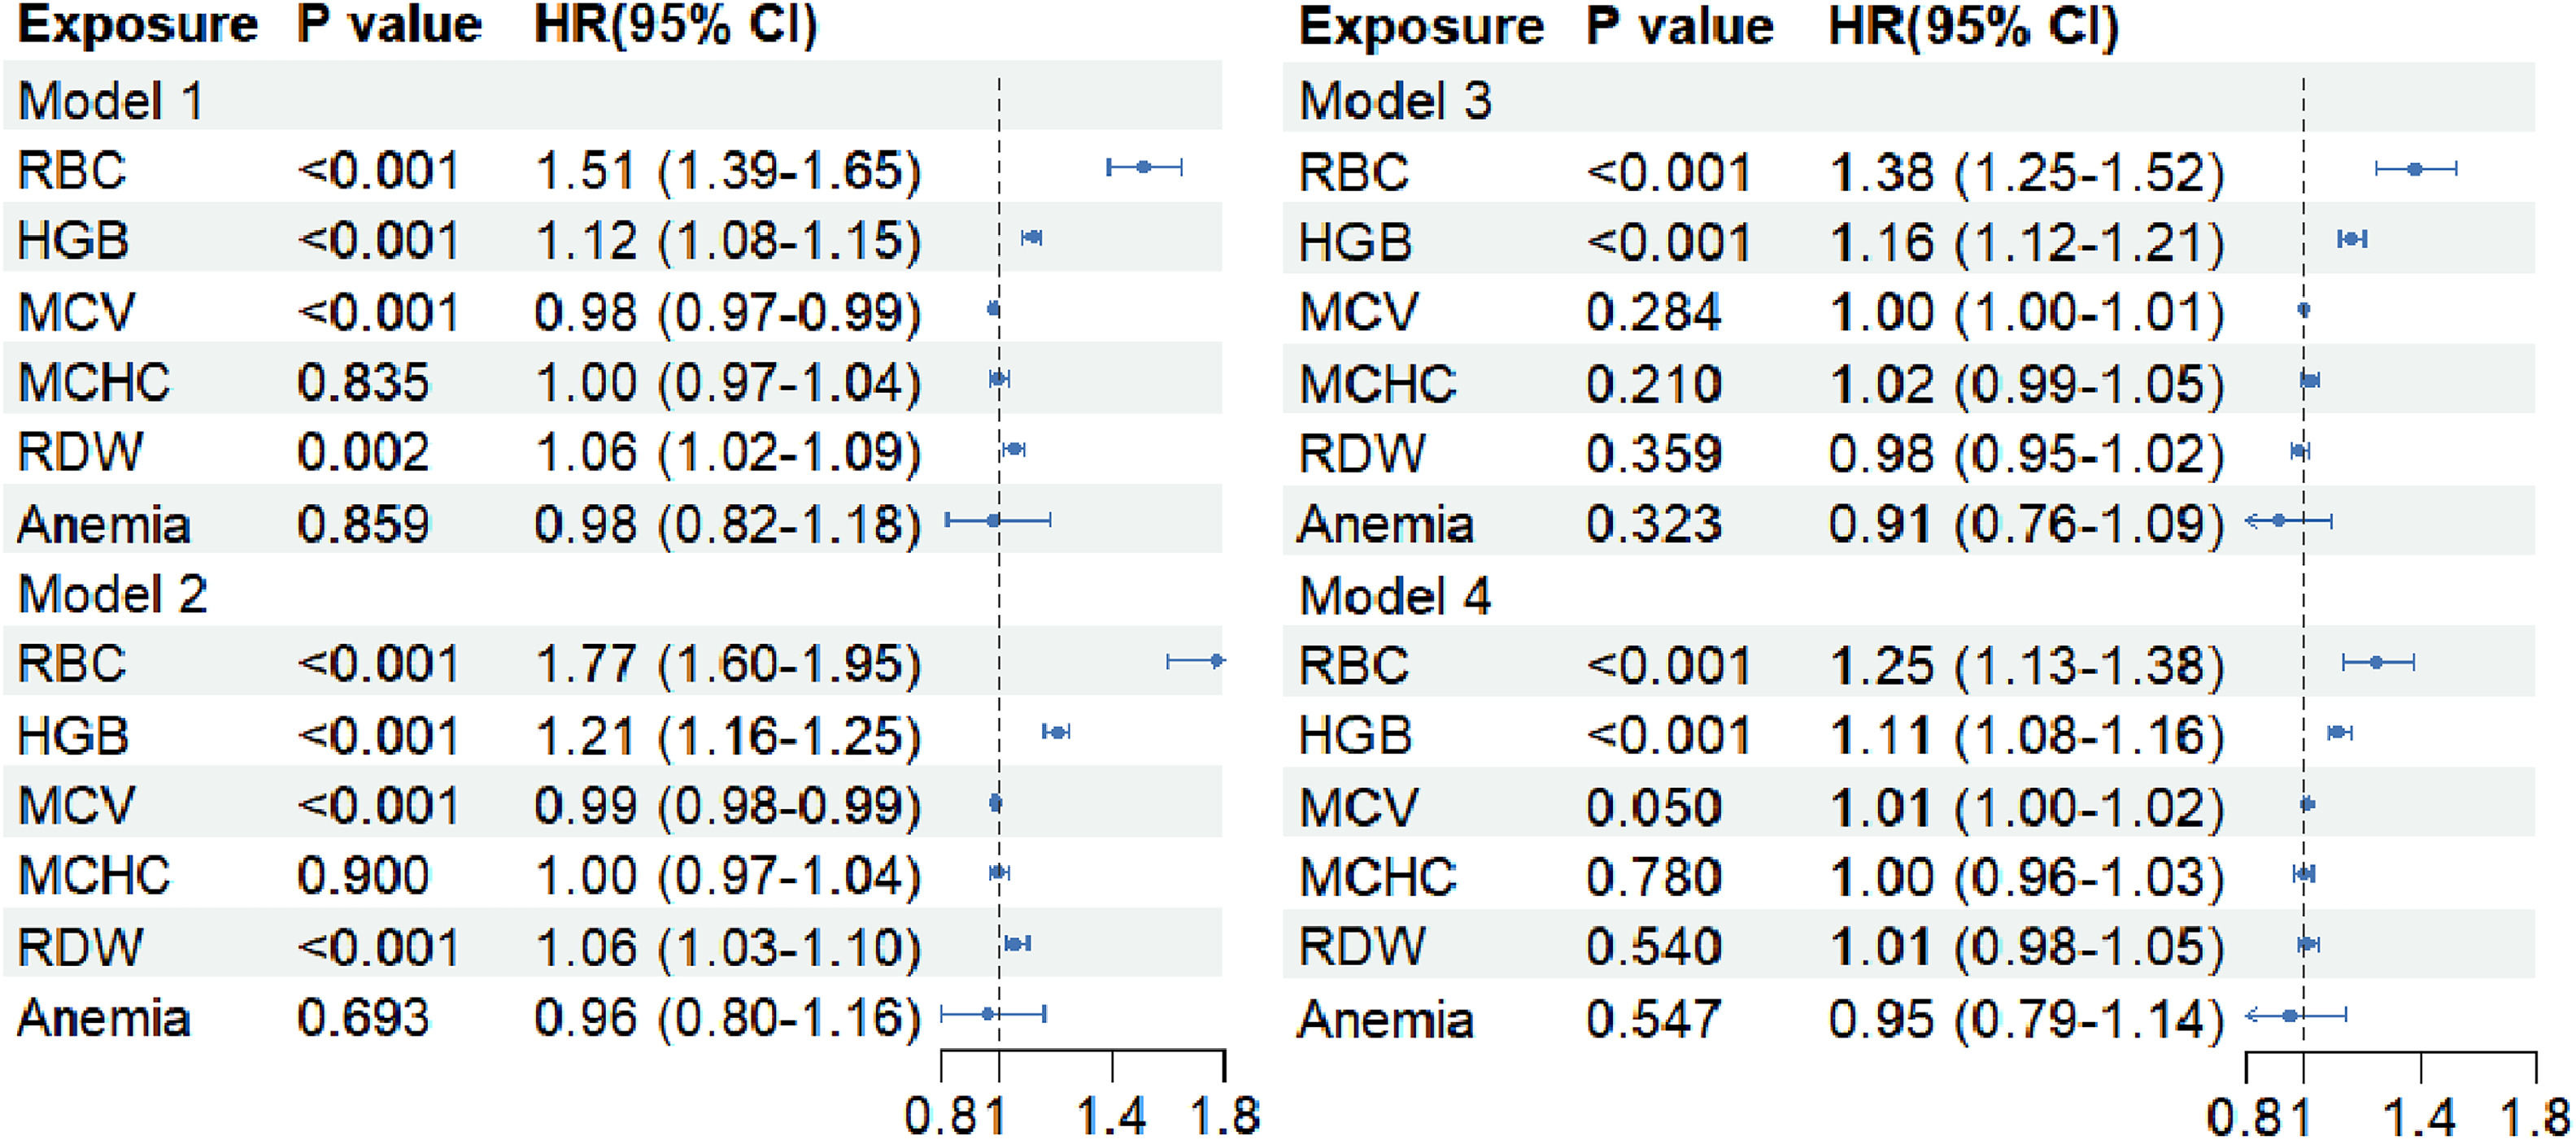Click the 1.4 axis label in left plot

tap(1112, 1115)
